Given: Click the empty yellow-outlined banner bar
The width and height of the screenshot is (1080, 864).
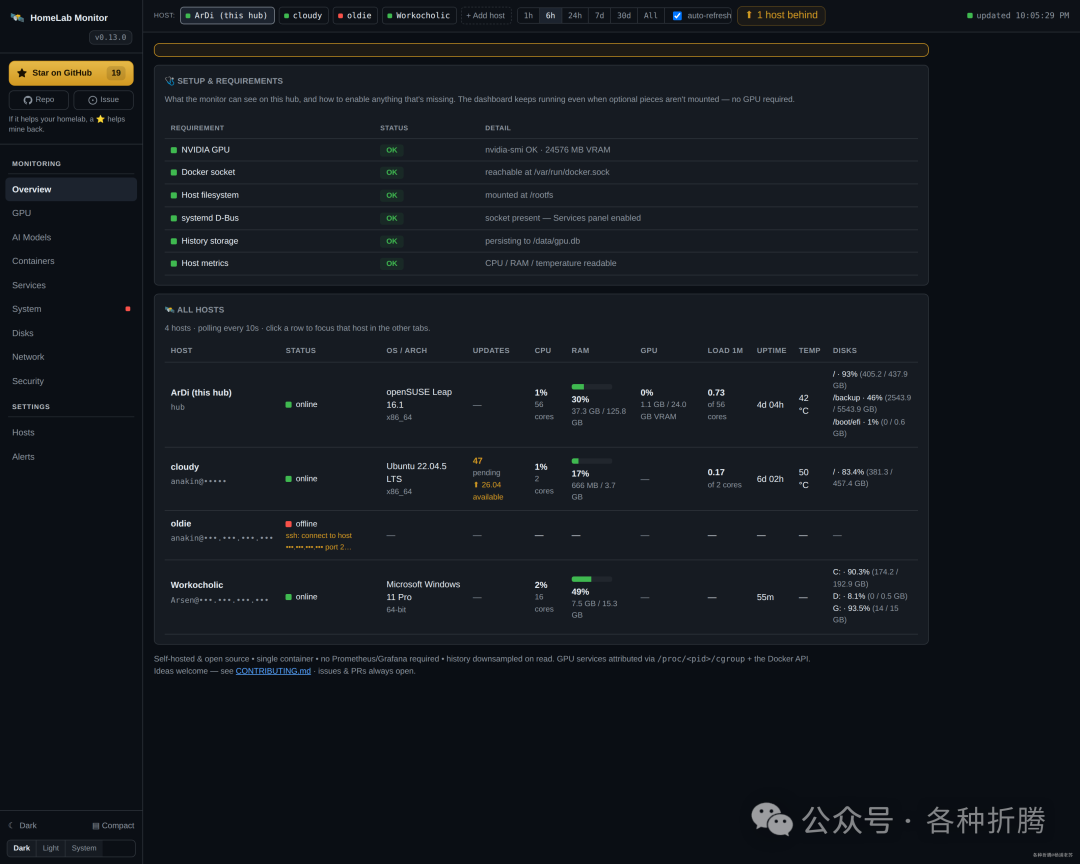Looking at the screenshot, I should (x=541, y=50).
